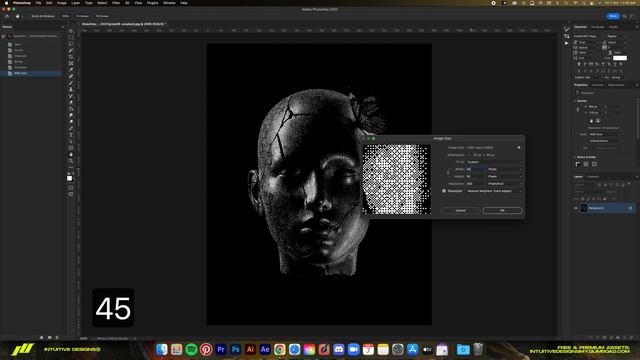This screenshot has width=640, height=360.
Task: Open After Effects from the dock
Action: (265, 349)
